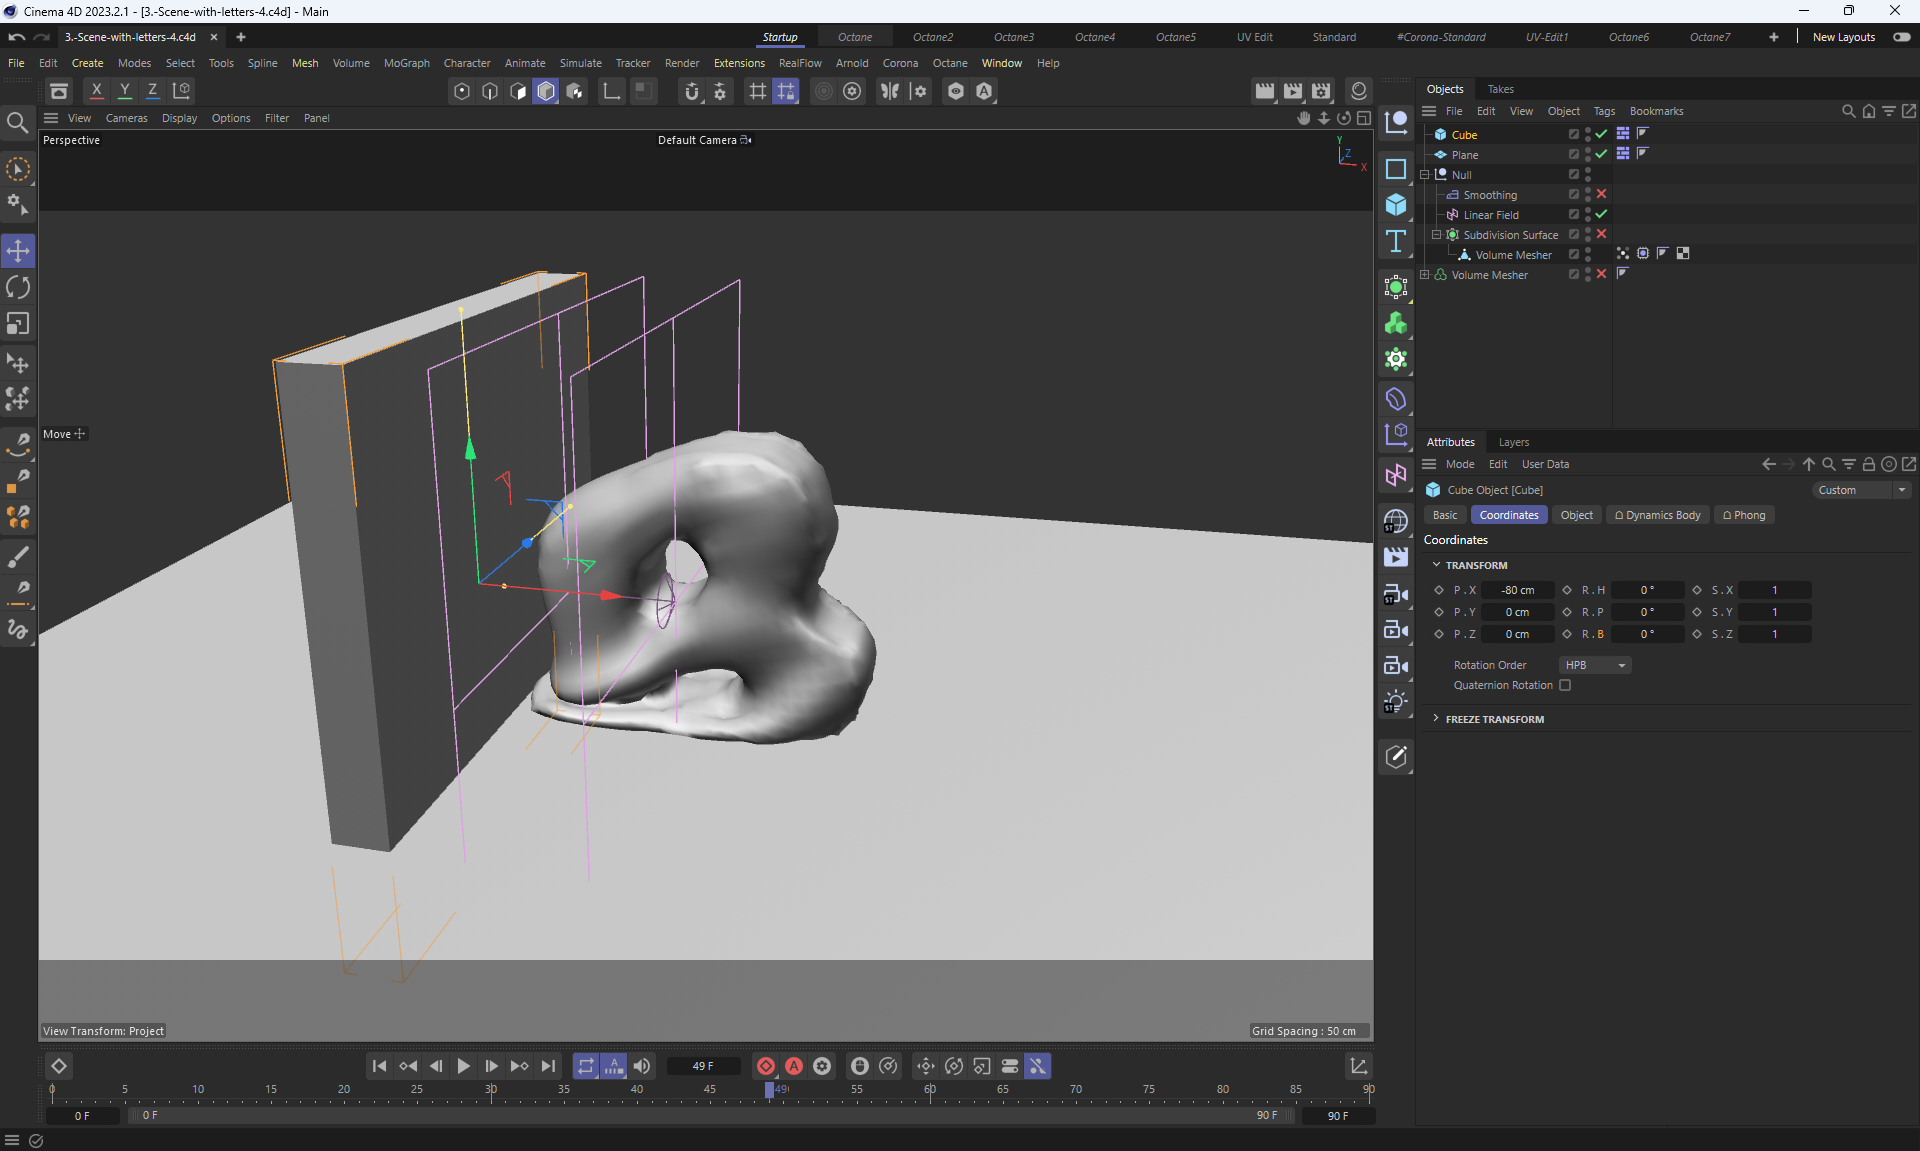Screen dimensions: 1920x1151
Task: Click the Record Active Objects keyframe button
Action: (766, 1066)
